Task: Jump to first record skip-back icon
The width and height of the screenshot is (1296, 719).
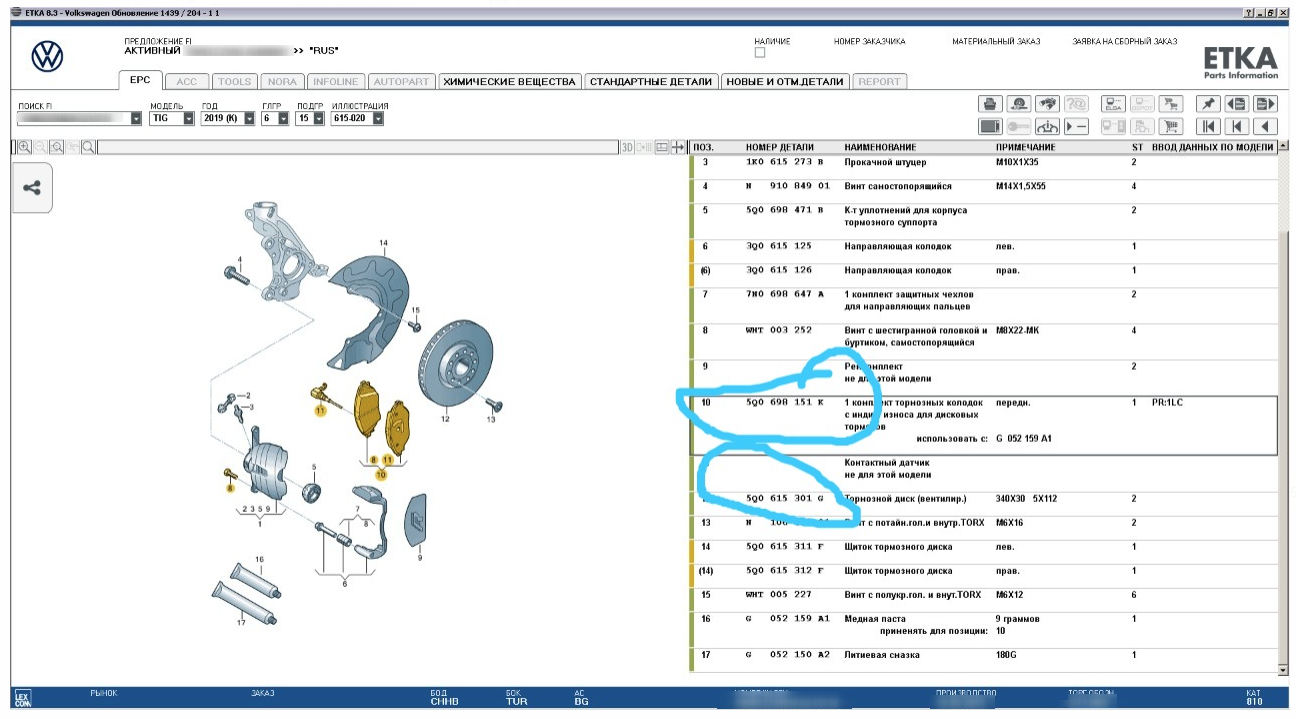Action: pos(1208,126)
